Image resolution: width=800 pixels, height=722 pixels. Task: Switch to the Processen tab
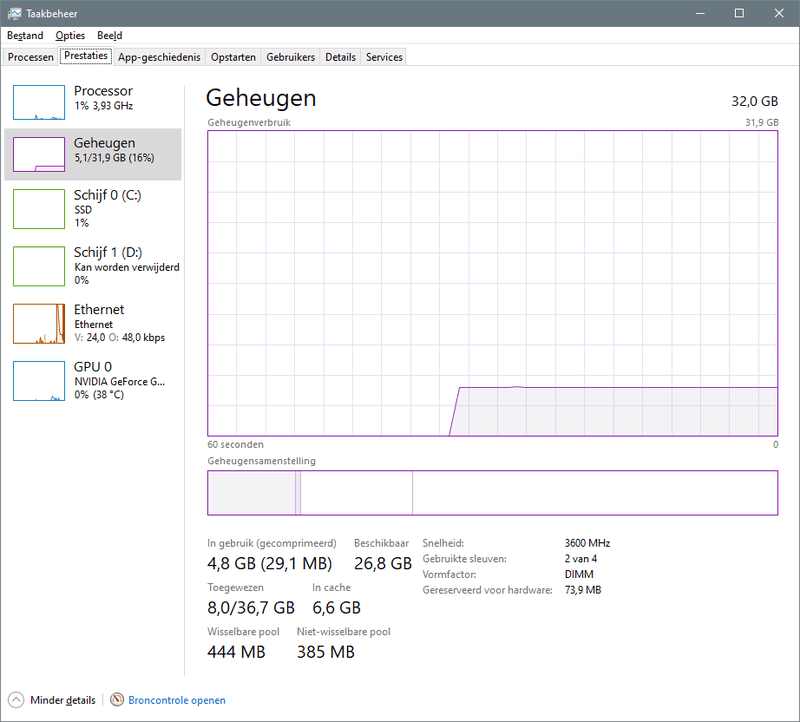coord(31,57)
